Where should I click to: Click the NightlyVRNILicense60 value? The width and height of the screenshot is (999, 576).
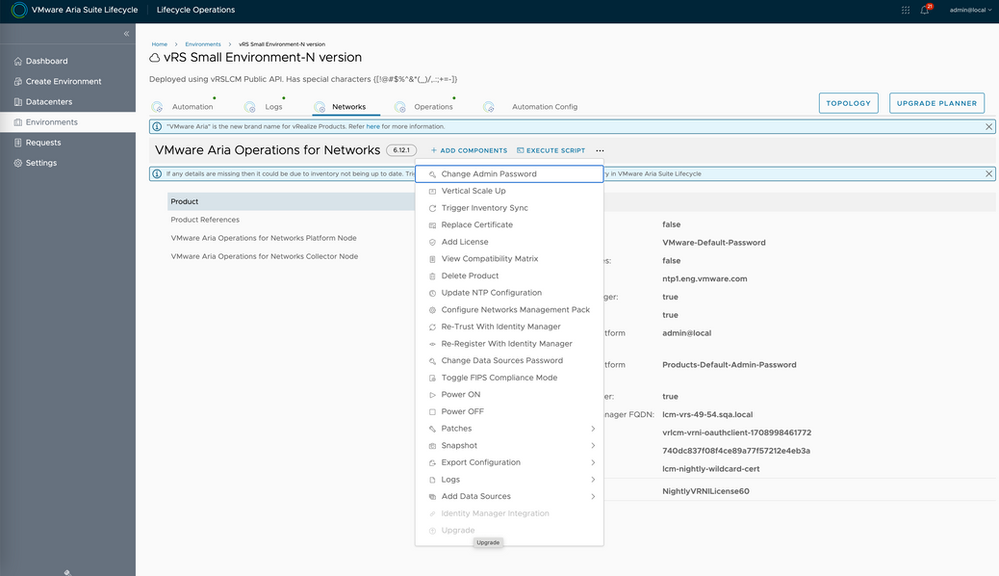click(705, 491)
